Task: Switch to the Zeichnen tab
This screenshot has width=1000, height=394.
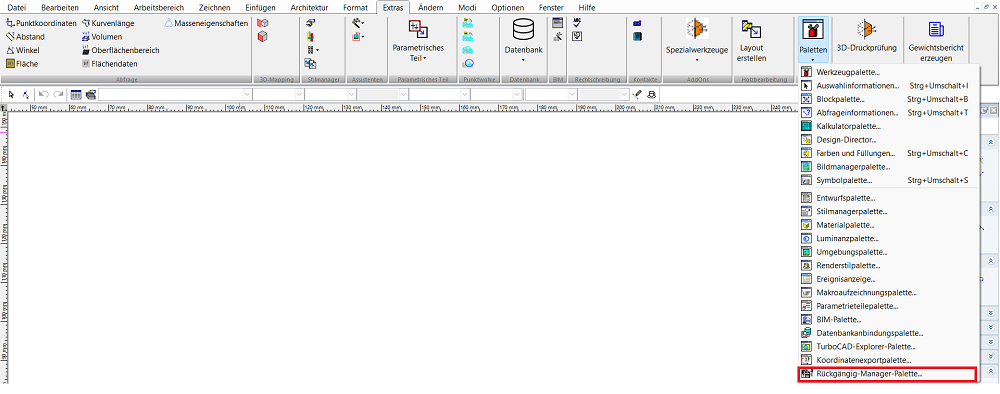Action: coord(215,8)
